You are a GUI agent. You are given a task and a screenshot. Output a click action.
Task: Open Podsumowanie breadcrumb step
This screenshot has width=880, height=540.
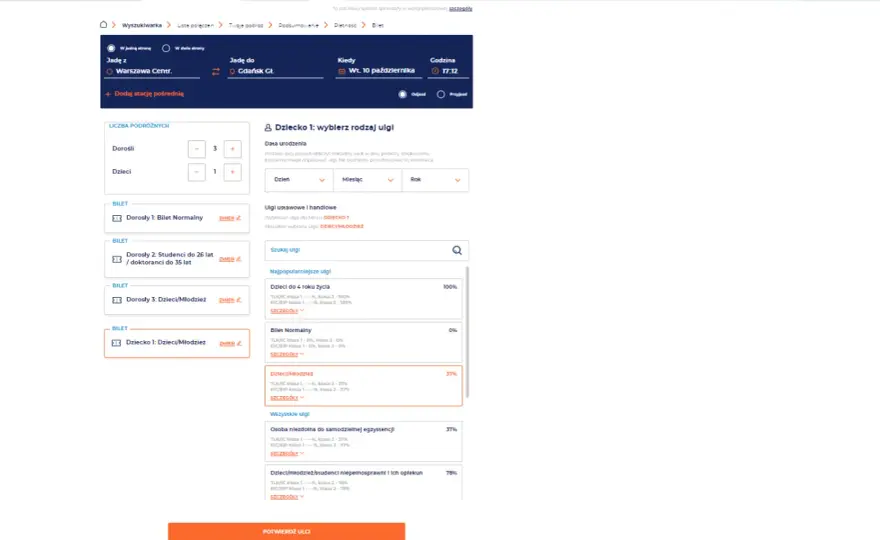point(298,25)
